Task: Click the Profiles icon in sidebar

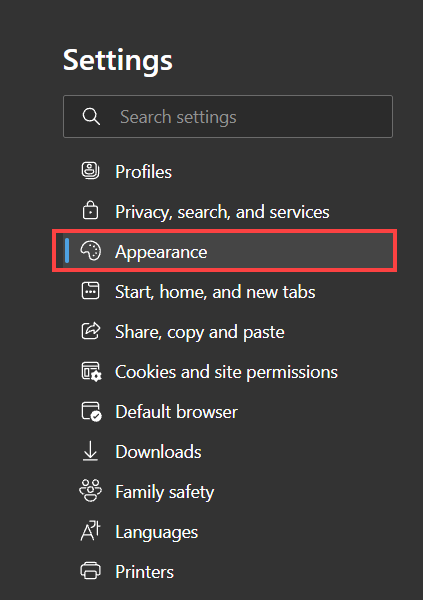Action: (x=90, y=171)
